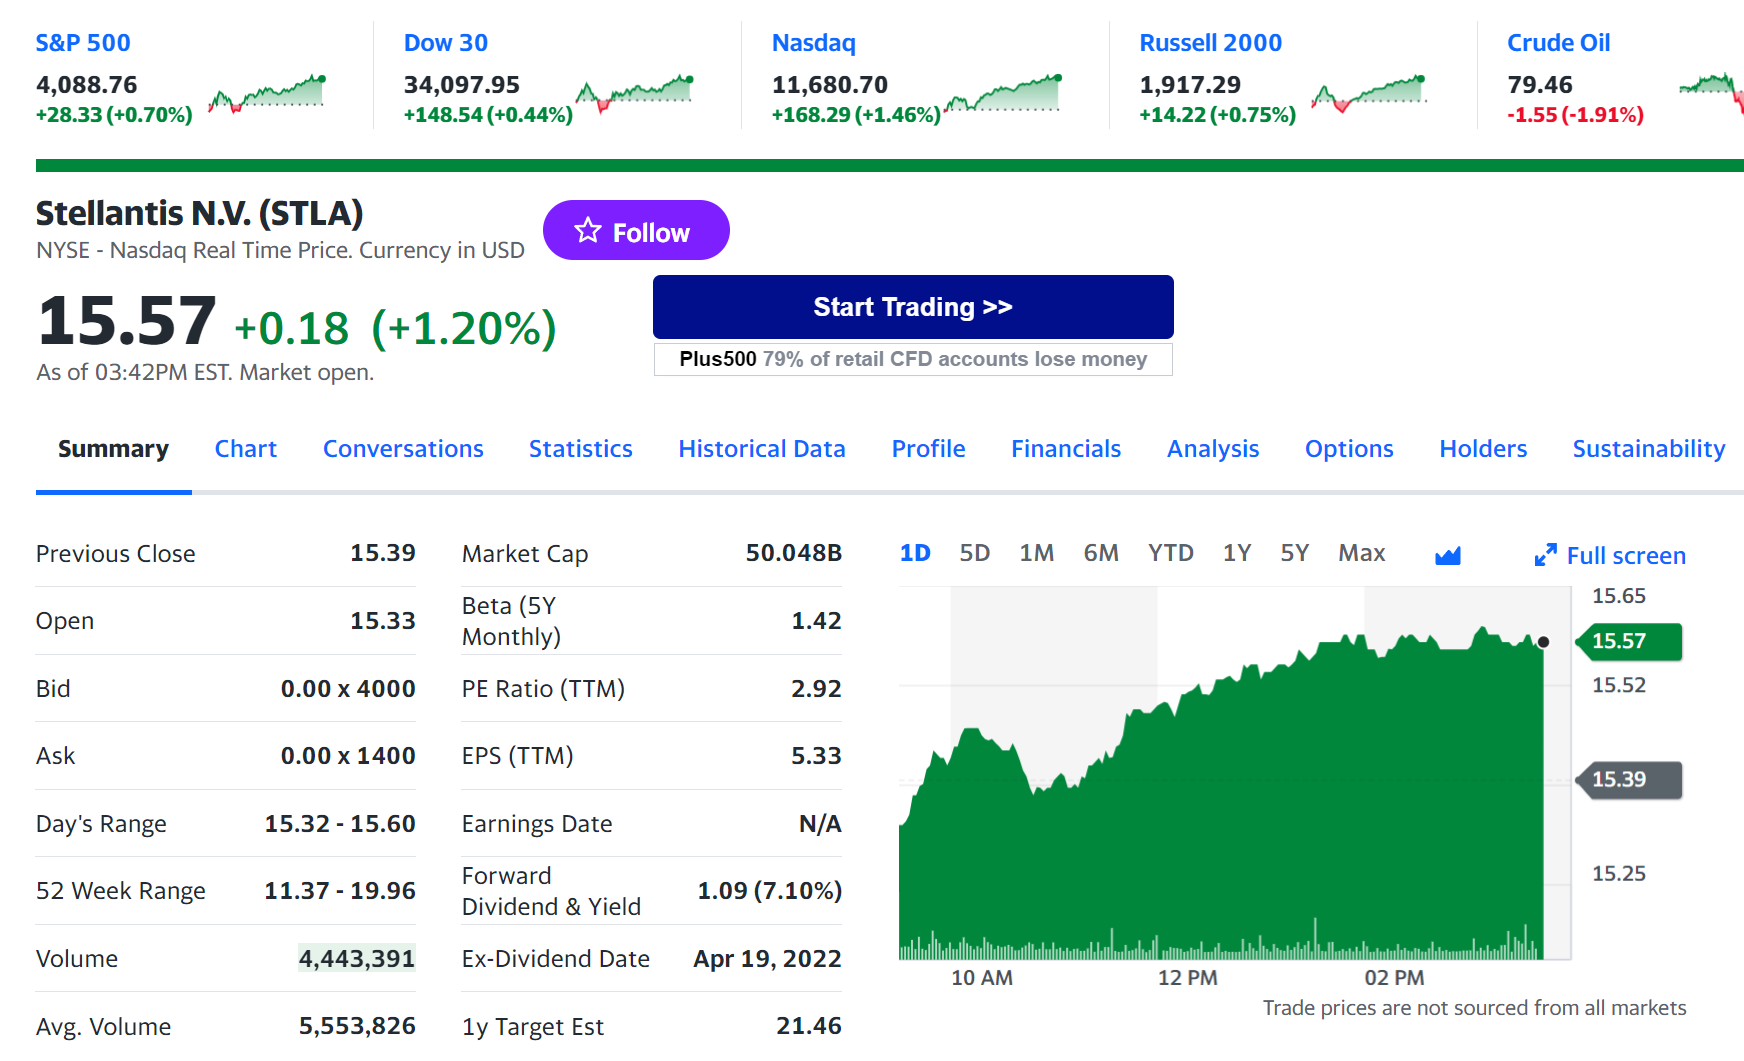This screenshot has height=1061, width=1744.
Task: Select the 5D chart range
Action: (974, 553)
